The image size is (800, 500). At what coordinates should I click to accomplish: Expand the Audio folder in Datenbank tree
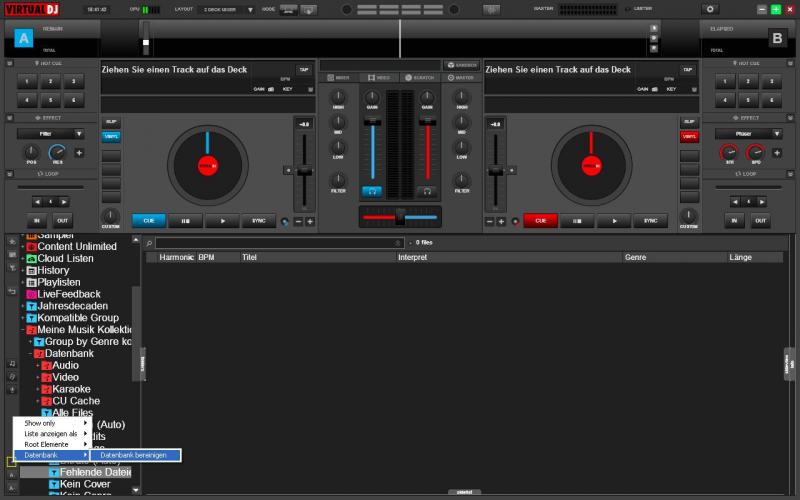tap(38, 366)
